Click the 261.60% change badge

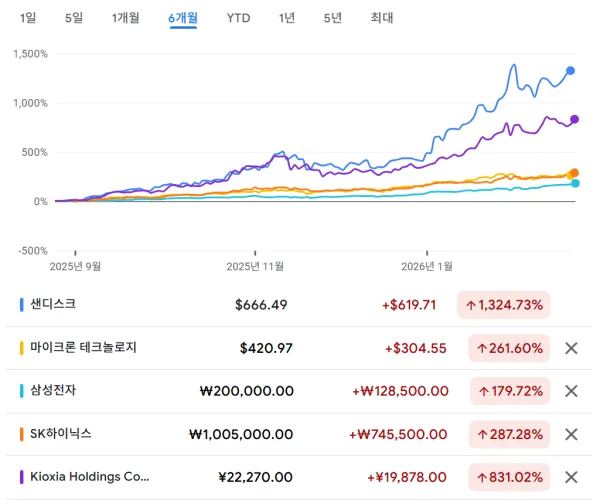(509, 348)
